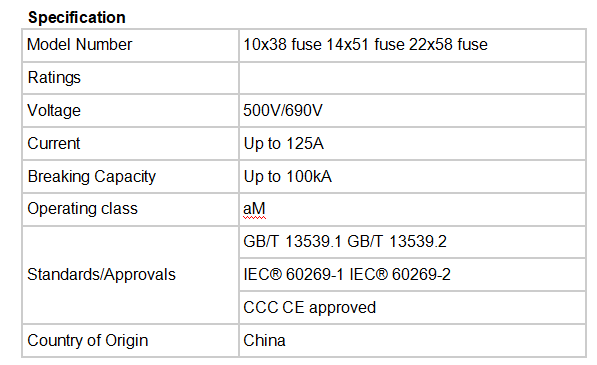Click the Up to 125A cell
Screen dimensions: 597x365
click(412, 144)
